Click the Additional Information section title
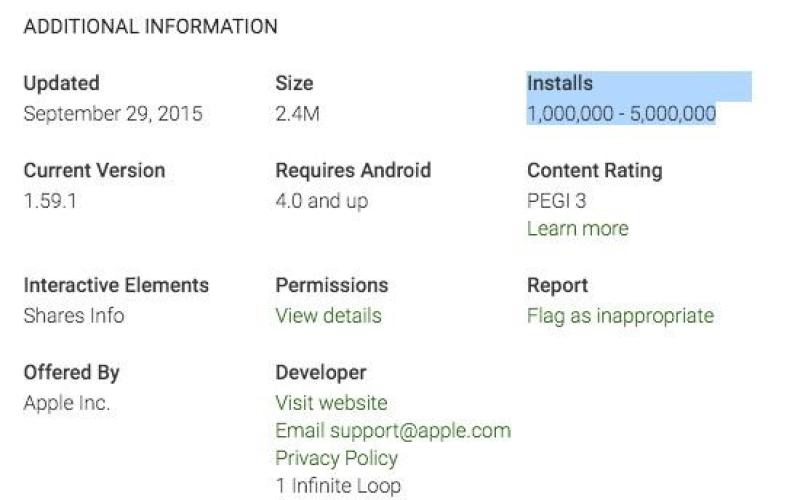 150,27
